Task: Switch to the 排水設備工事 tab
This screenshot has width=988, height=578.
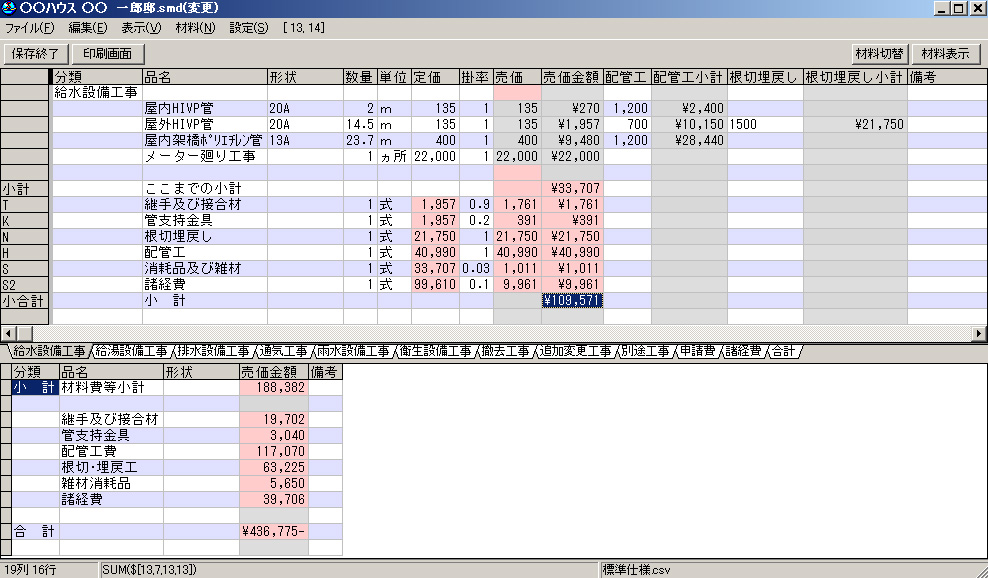Action: pos(214,351)
